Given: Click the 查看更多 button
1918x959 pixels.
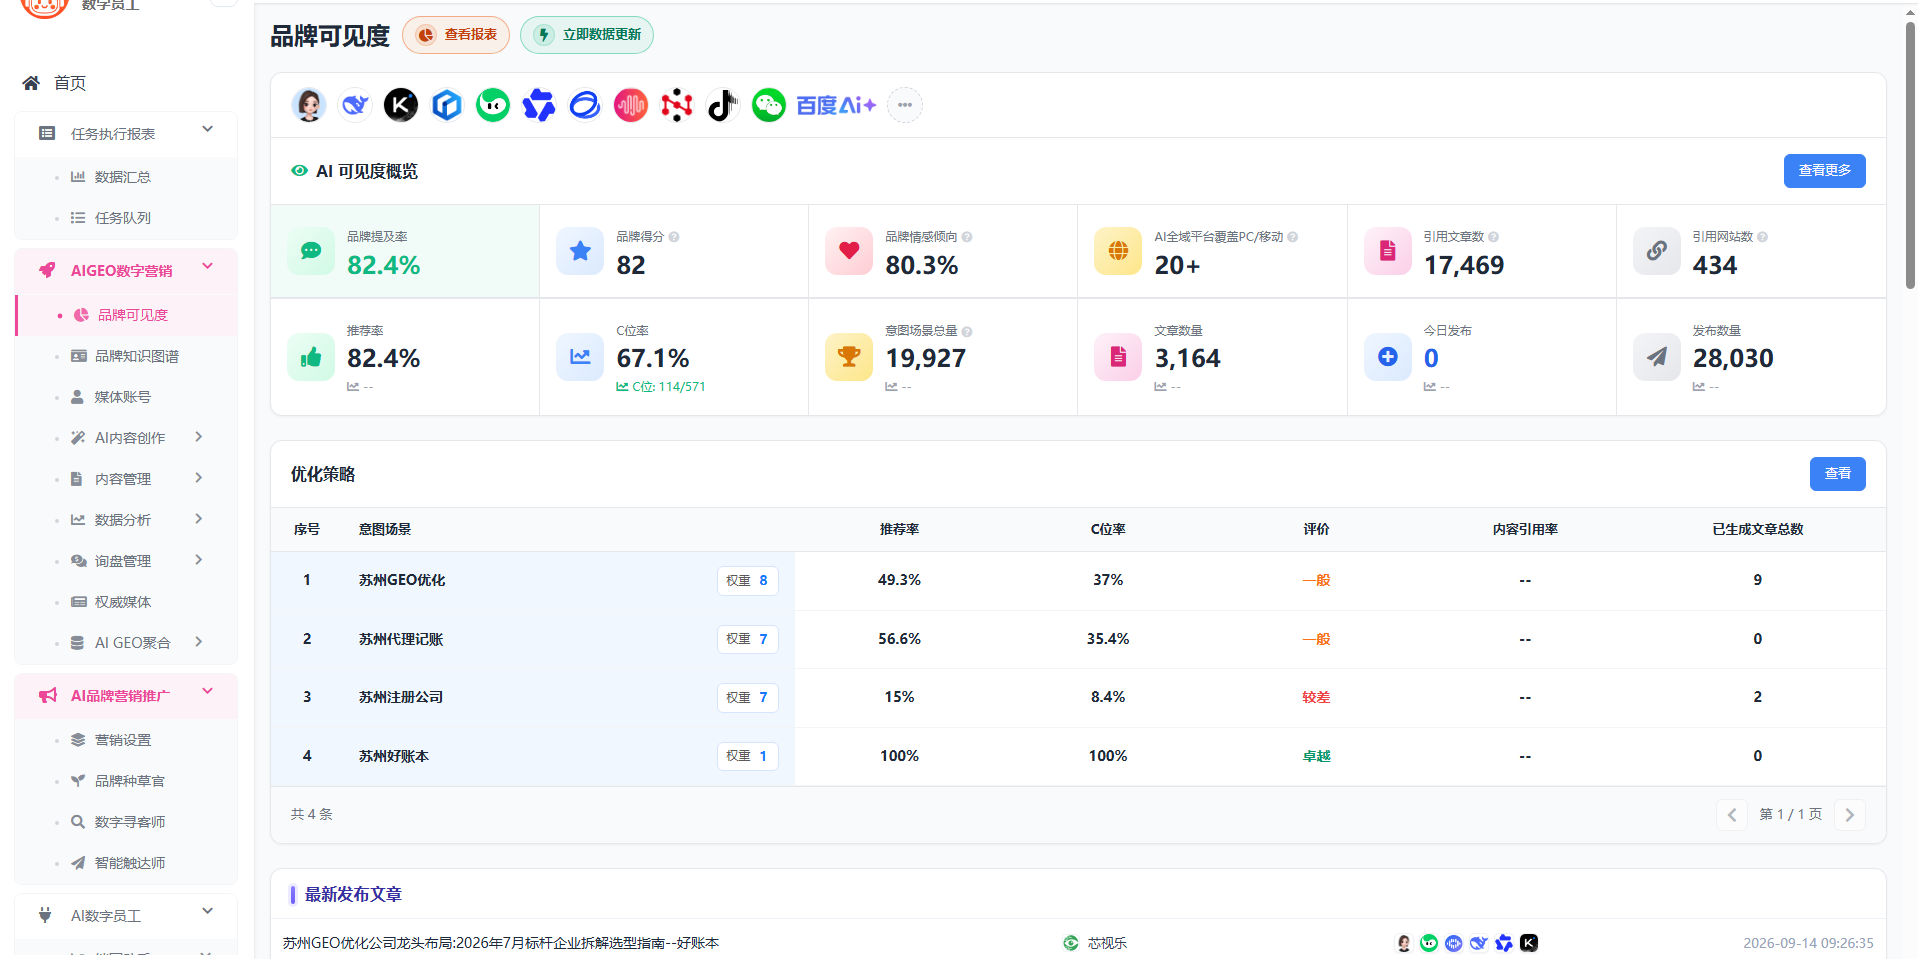Looking at the screenshot, I should pos(1824,171).
